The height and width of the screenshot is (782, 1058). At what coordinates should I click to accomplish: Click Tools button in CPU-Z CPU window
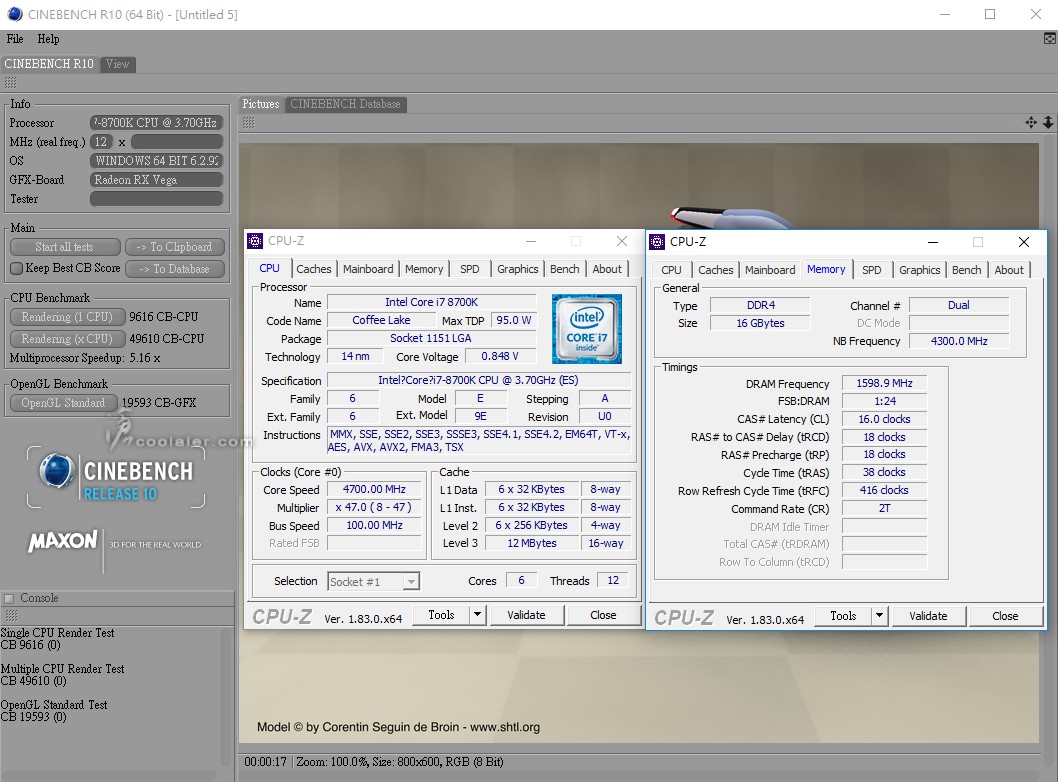[441, 615]
